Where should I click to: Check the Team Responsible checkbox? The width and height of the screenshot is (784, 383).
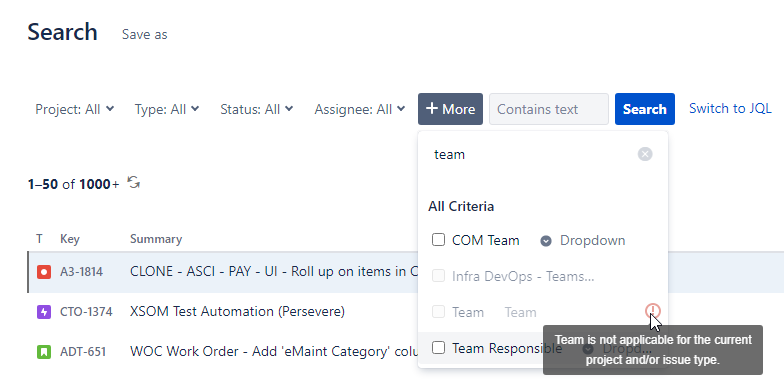pyautogui.click(x=438, y=348)
